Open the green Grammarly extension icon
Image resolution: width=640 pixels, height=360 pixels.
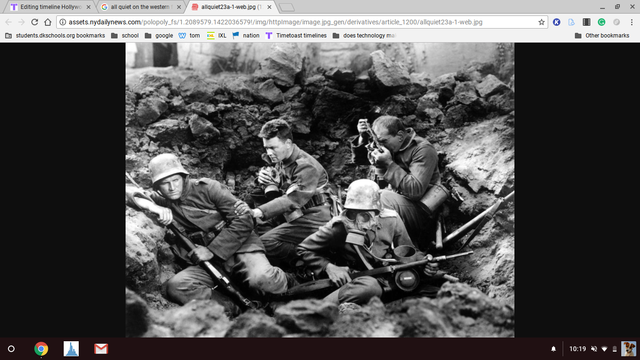point(602,22)
